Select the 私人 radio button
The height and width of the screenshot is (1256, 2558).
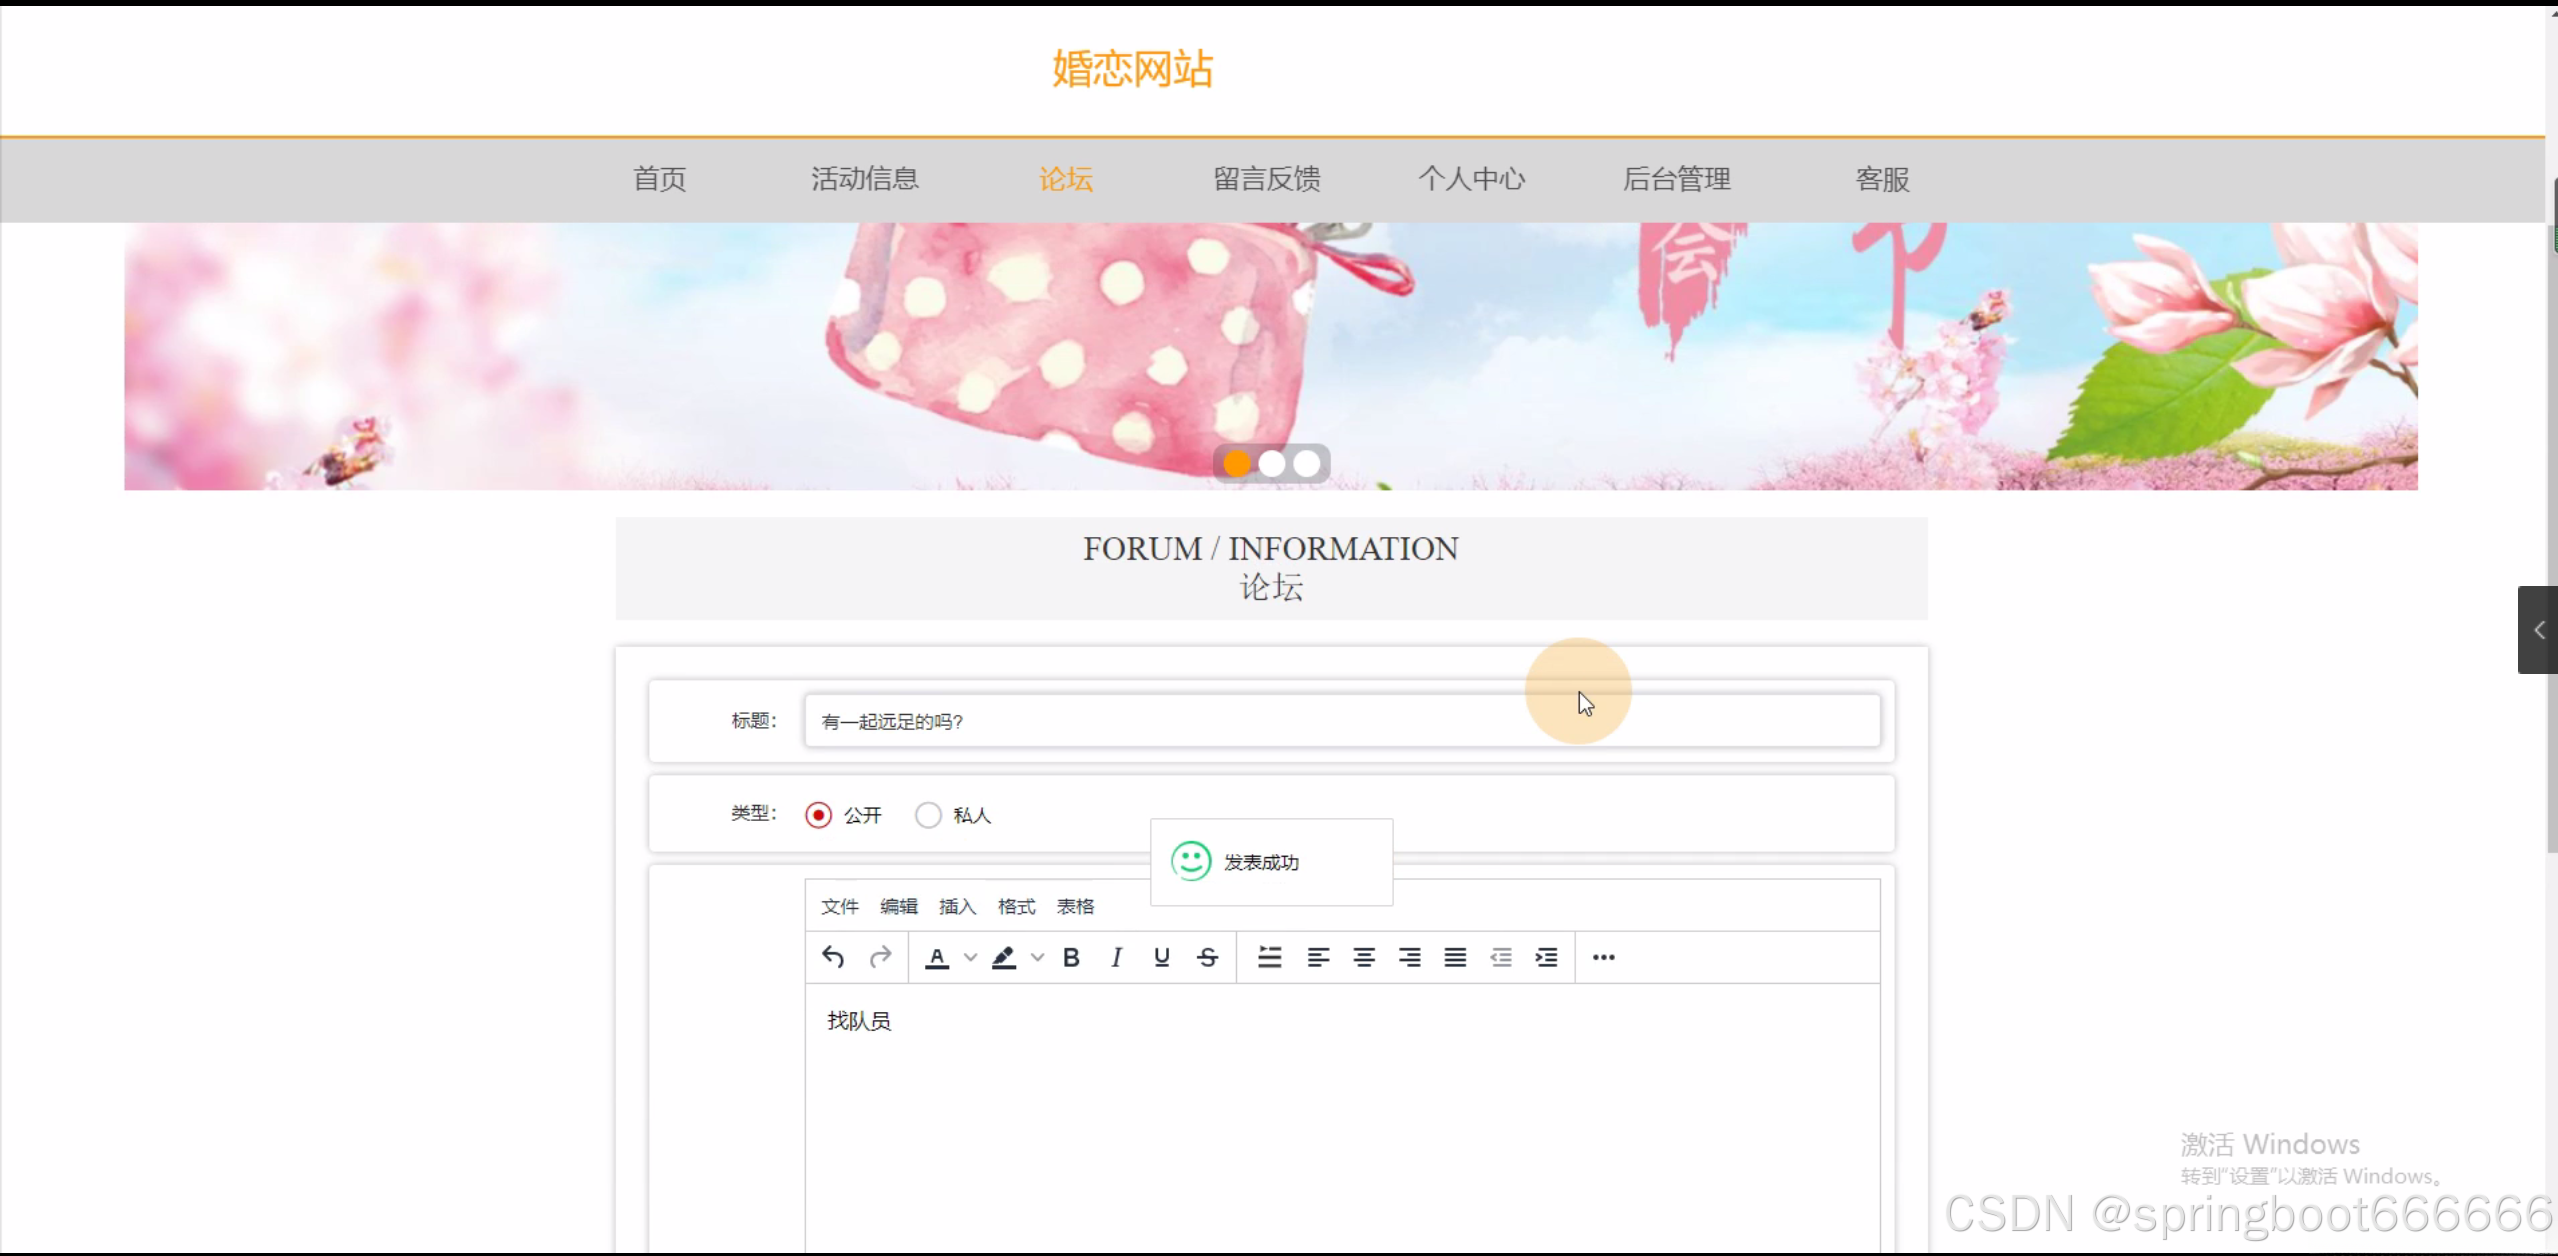(928, 815)
